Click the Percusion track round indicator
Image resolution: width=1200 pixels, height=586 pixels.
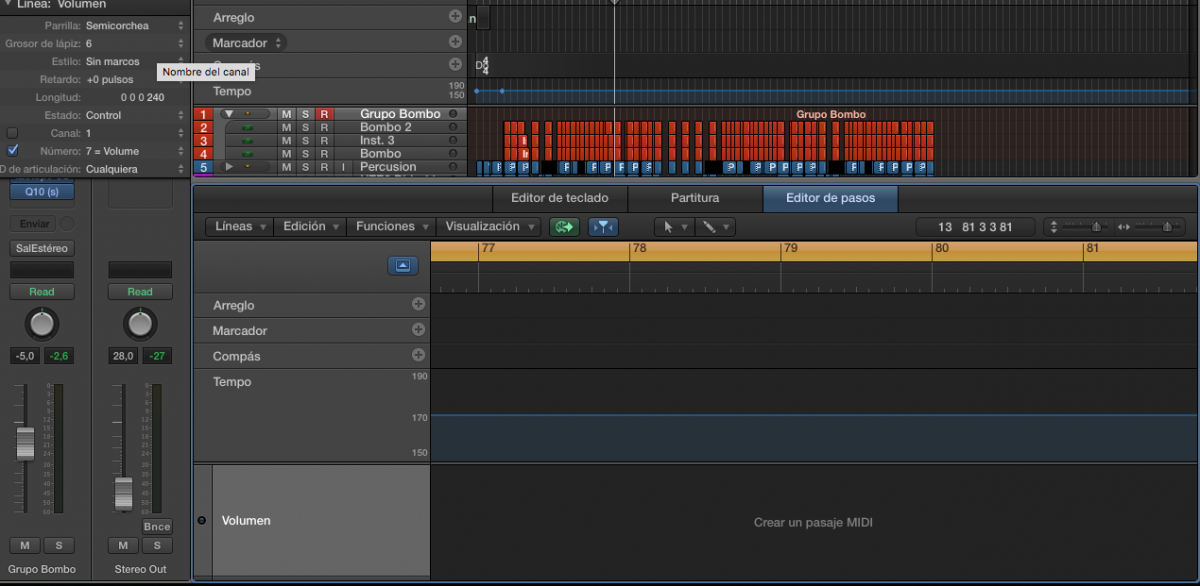point(453,167)
